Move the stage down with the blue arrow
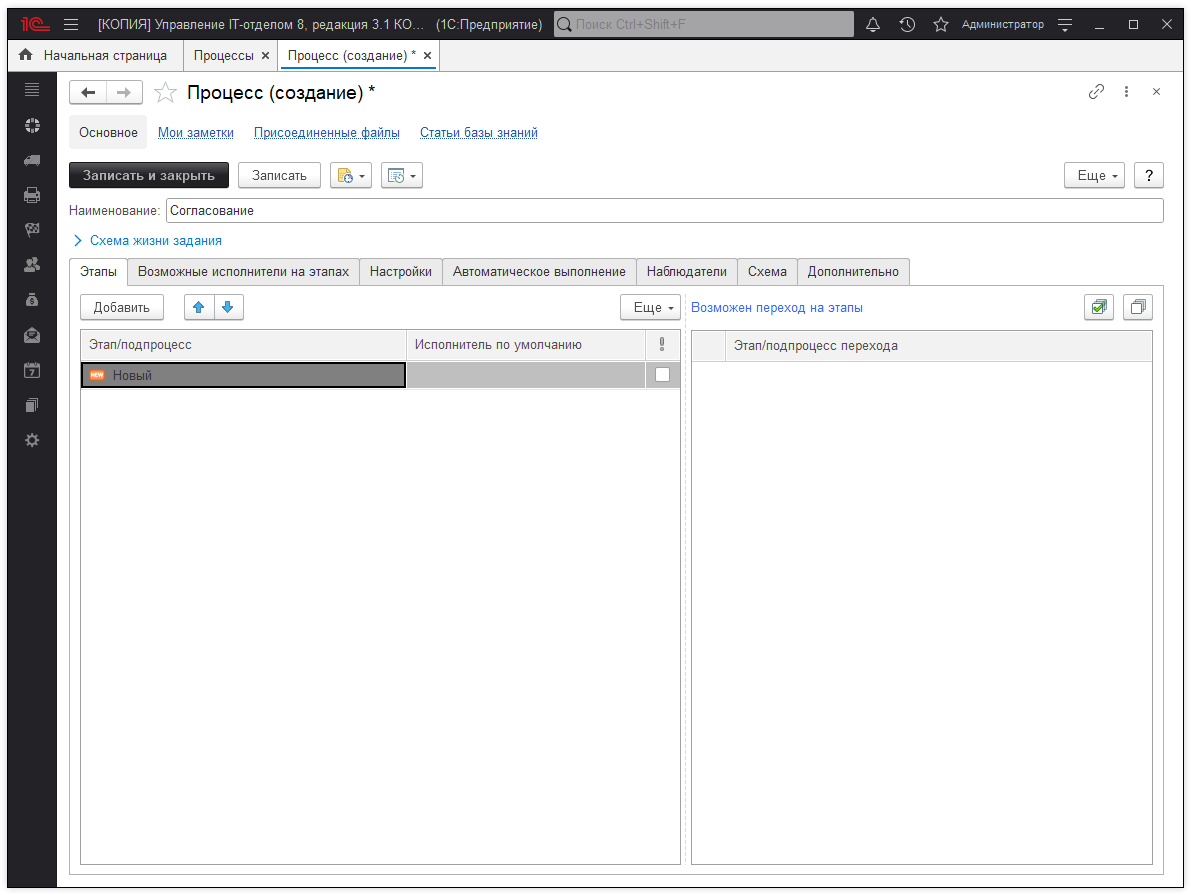 click(228, 307)
